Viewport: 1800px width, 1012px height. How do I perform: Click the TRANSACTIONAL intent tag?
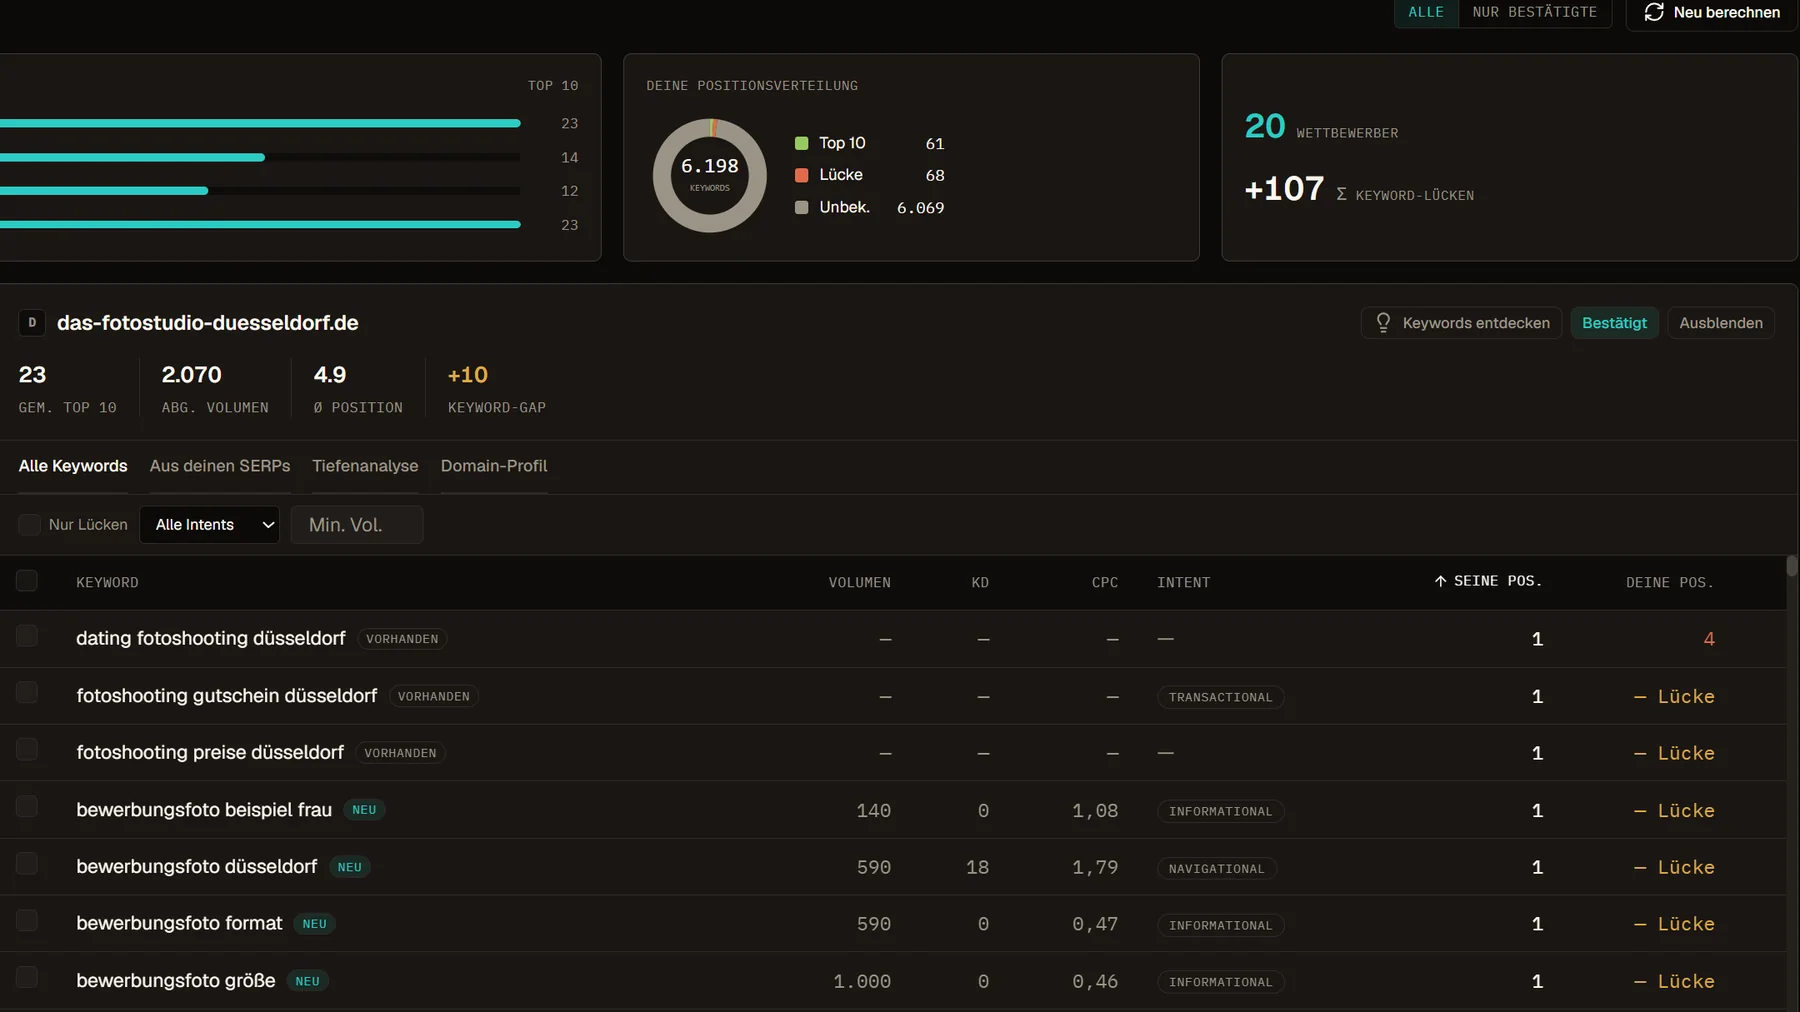[x=1220, y=697]
